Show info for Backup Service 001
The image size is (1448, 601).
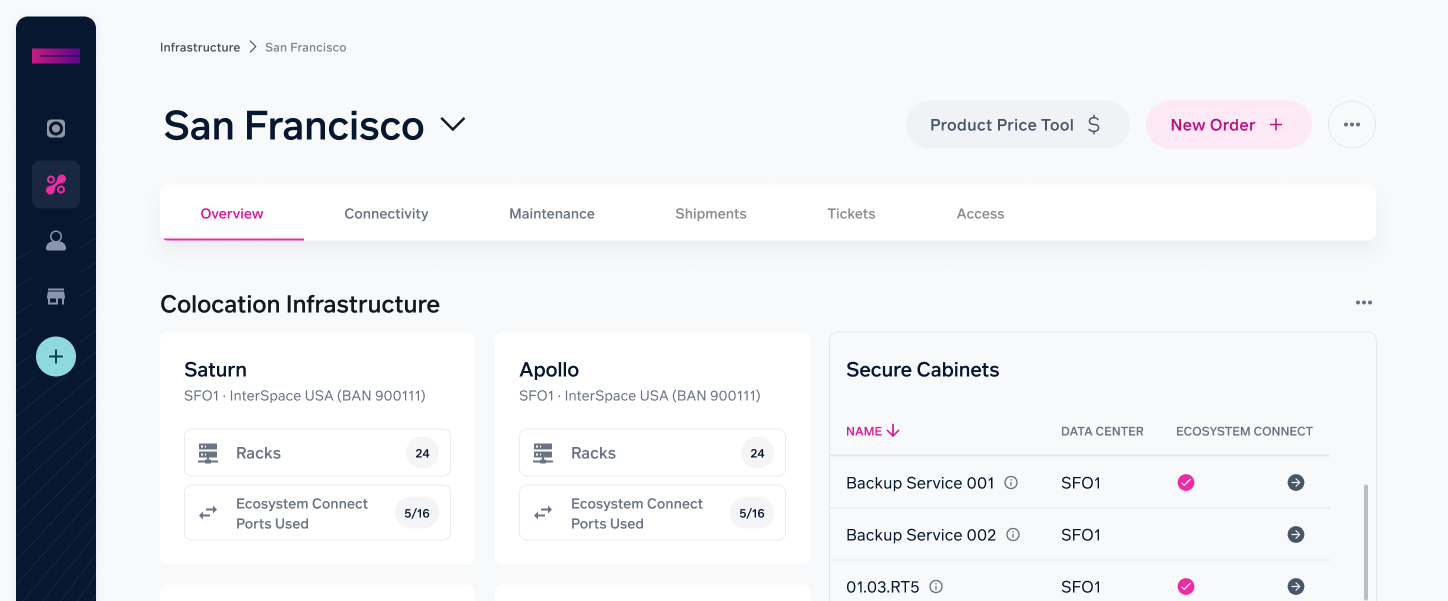click(x=1011, y=483)
